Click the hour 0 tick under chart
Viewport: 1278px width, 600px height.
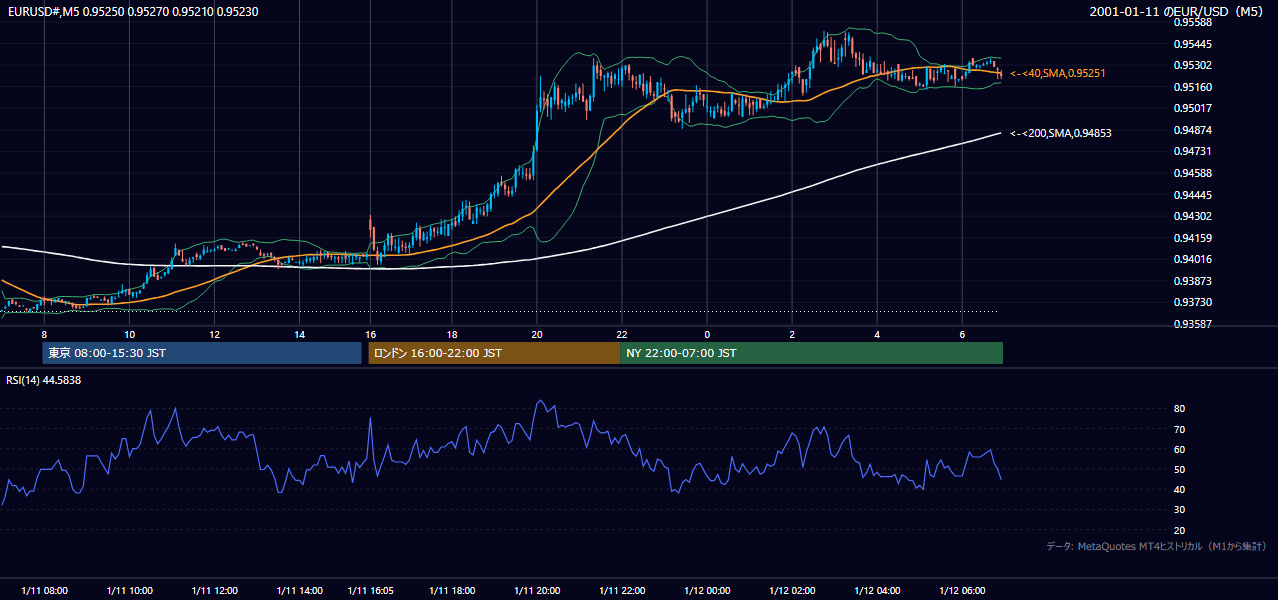(707, 334)
